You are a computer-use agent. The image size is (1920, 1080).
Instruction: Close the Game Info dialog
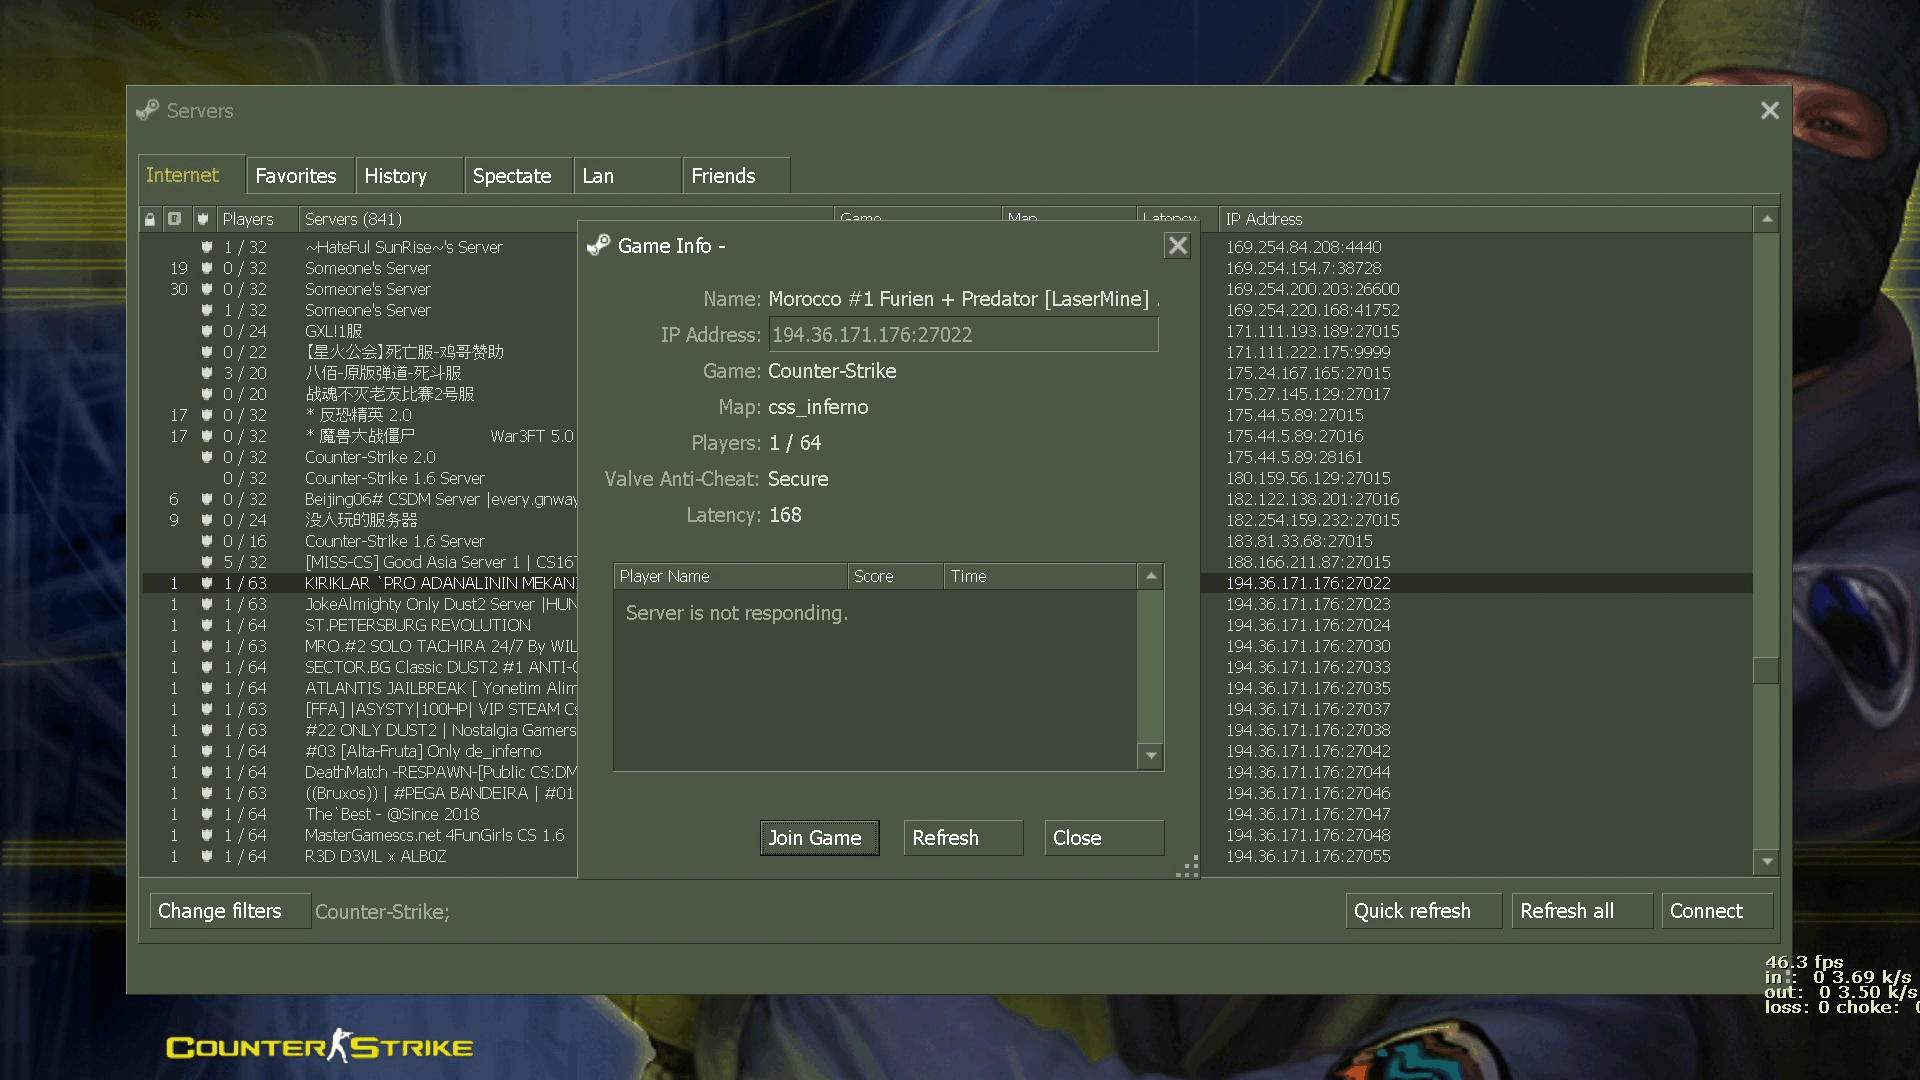[1177, 246]
